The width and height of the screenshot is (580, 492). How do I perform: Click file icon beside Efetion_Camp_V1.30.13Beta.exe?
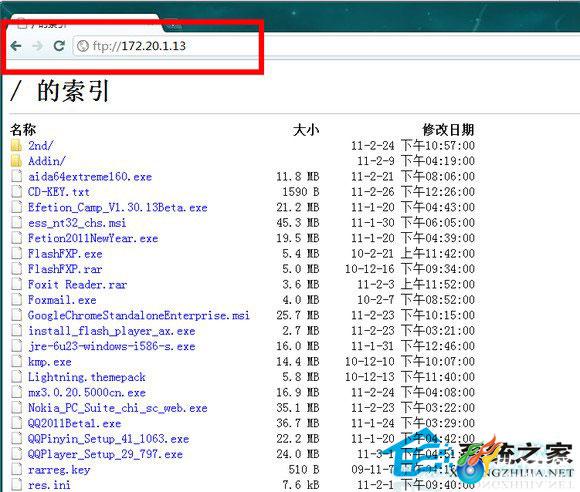coord(16,207)
